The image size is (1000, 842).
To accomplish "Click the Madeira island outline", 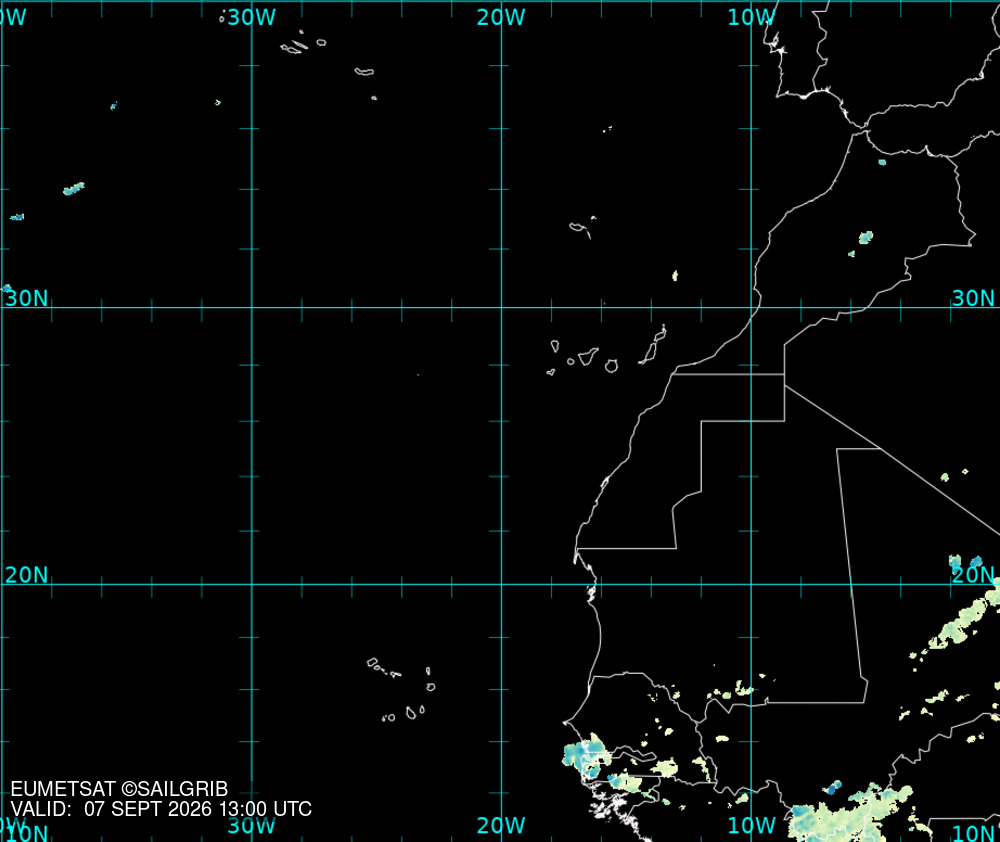I will click(582, 228).
